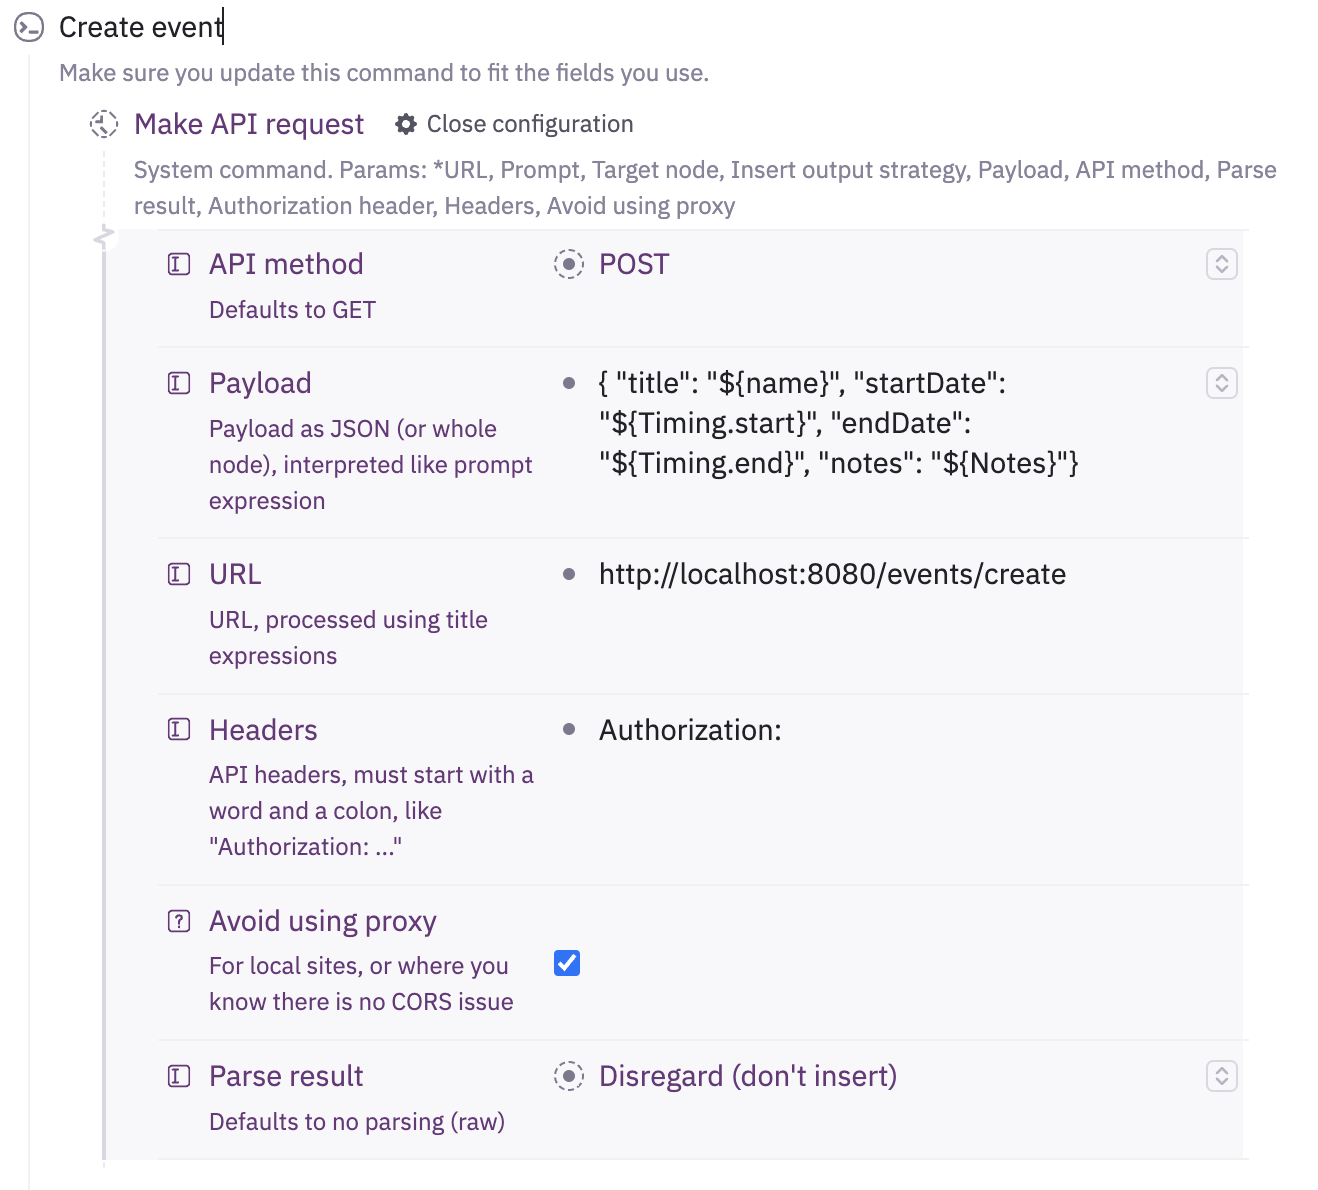Open the Make API request command
The width and height of the screenshot is (1318, 1190).
(x=249, y=124)
